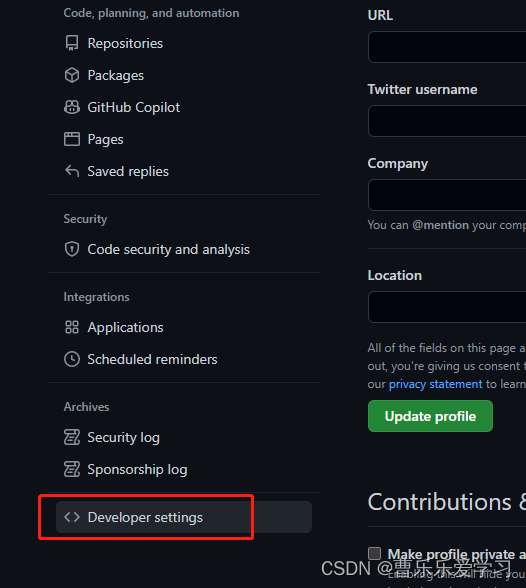Click the Security log icon
526x588 pixels.
pos(72,437)
